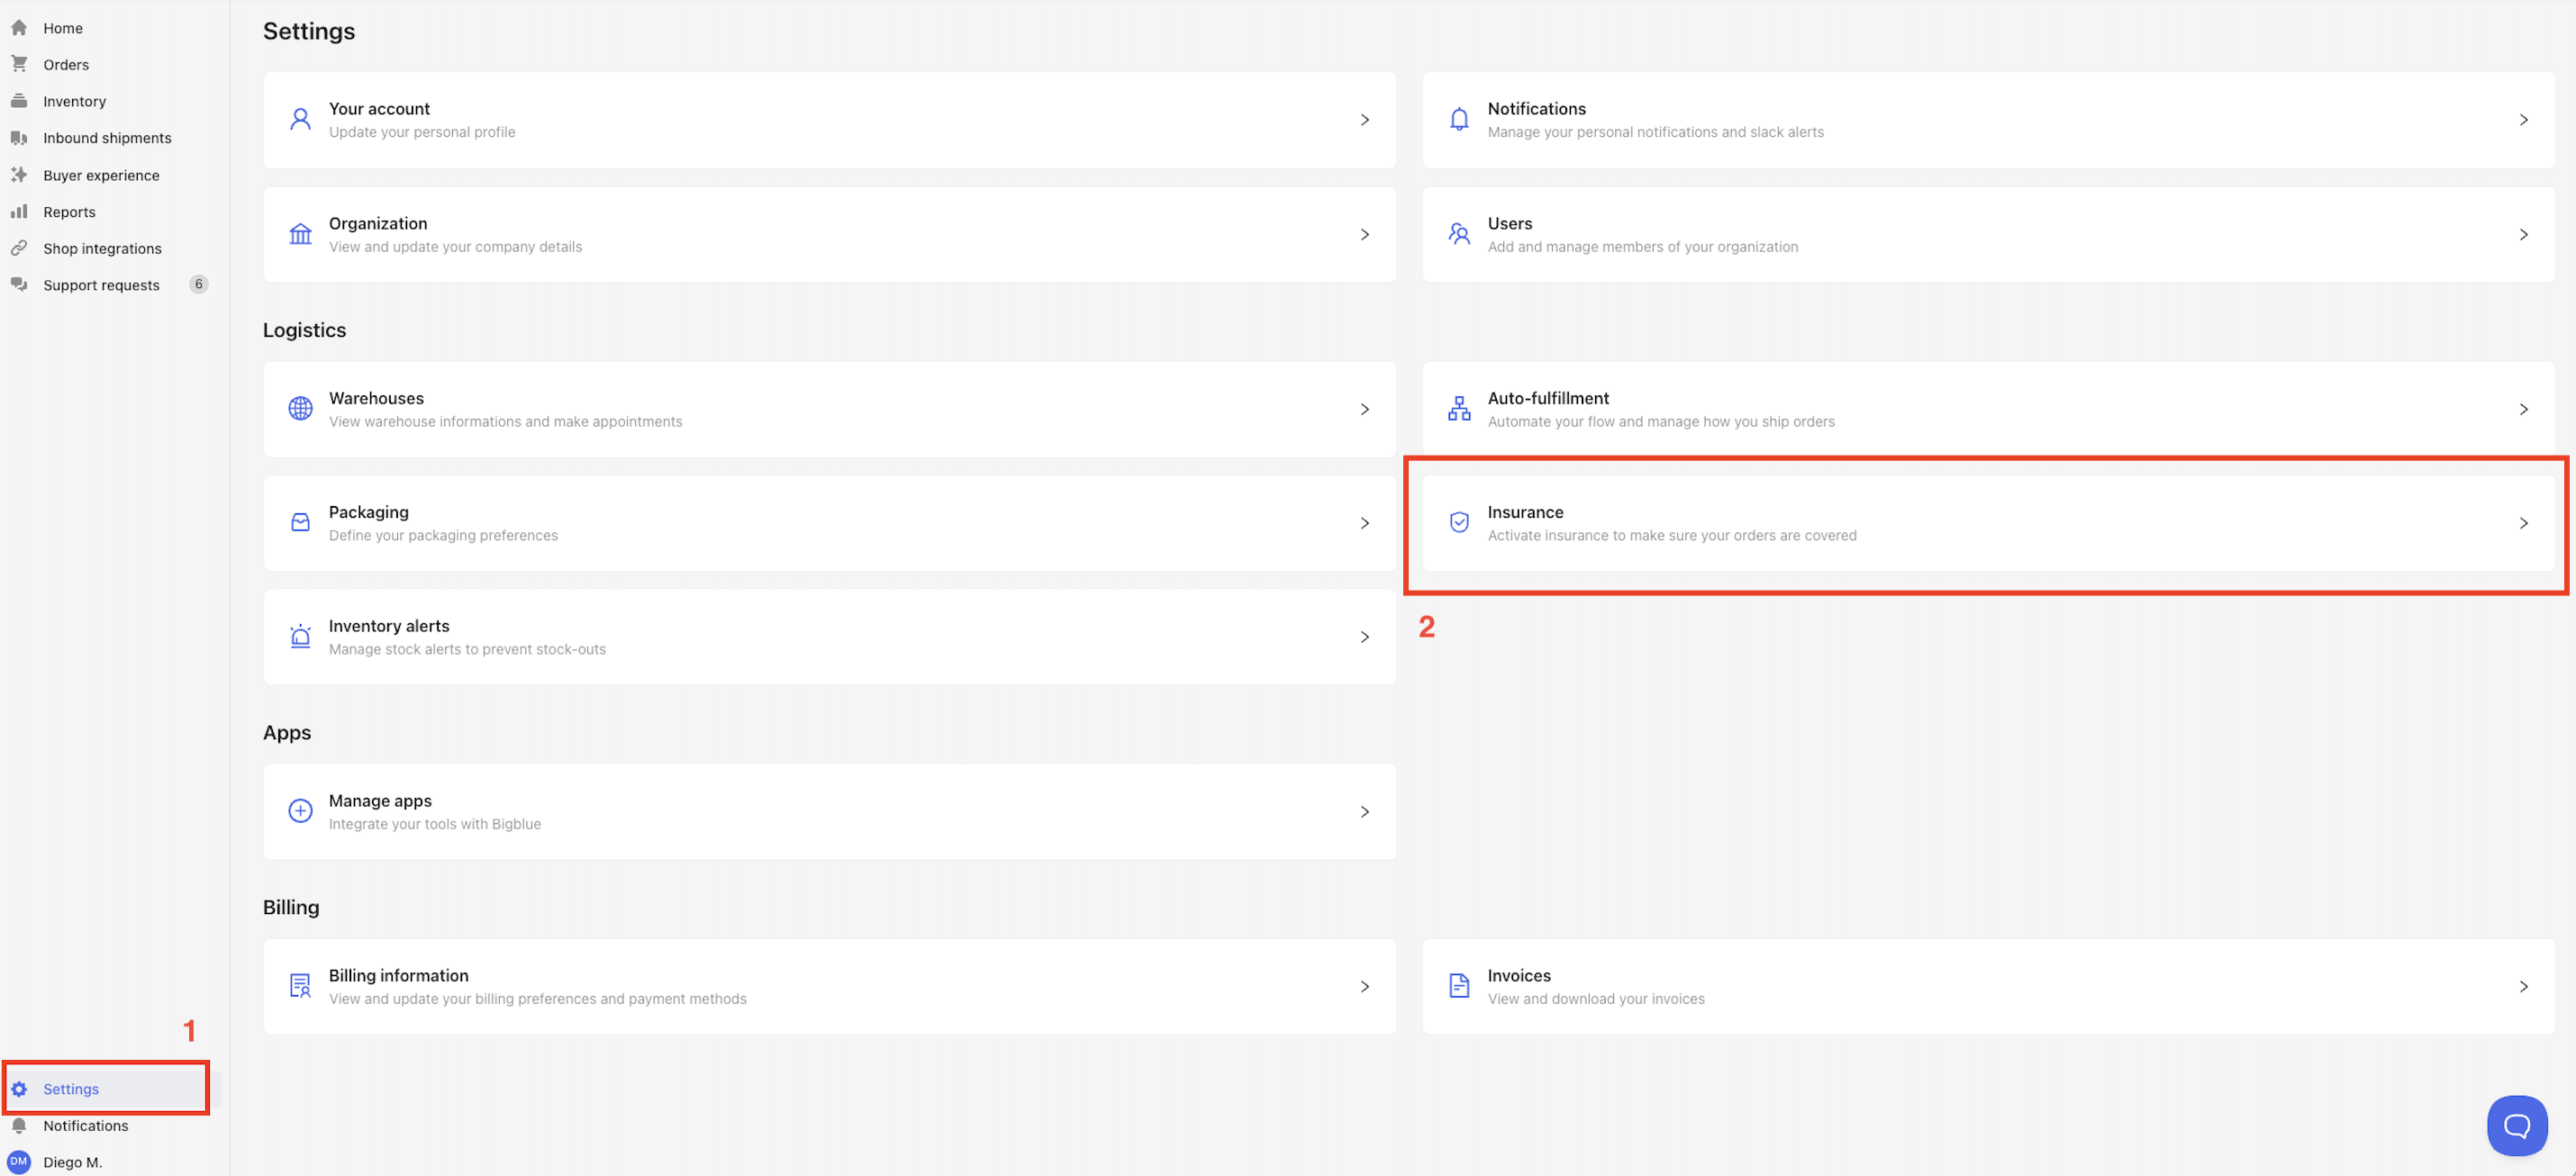Select Settings in the sidebar
The width and height of the screenshot is (2576, 1176).
(71, 1089)
